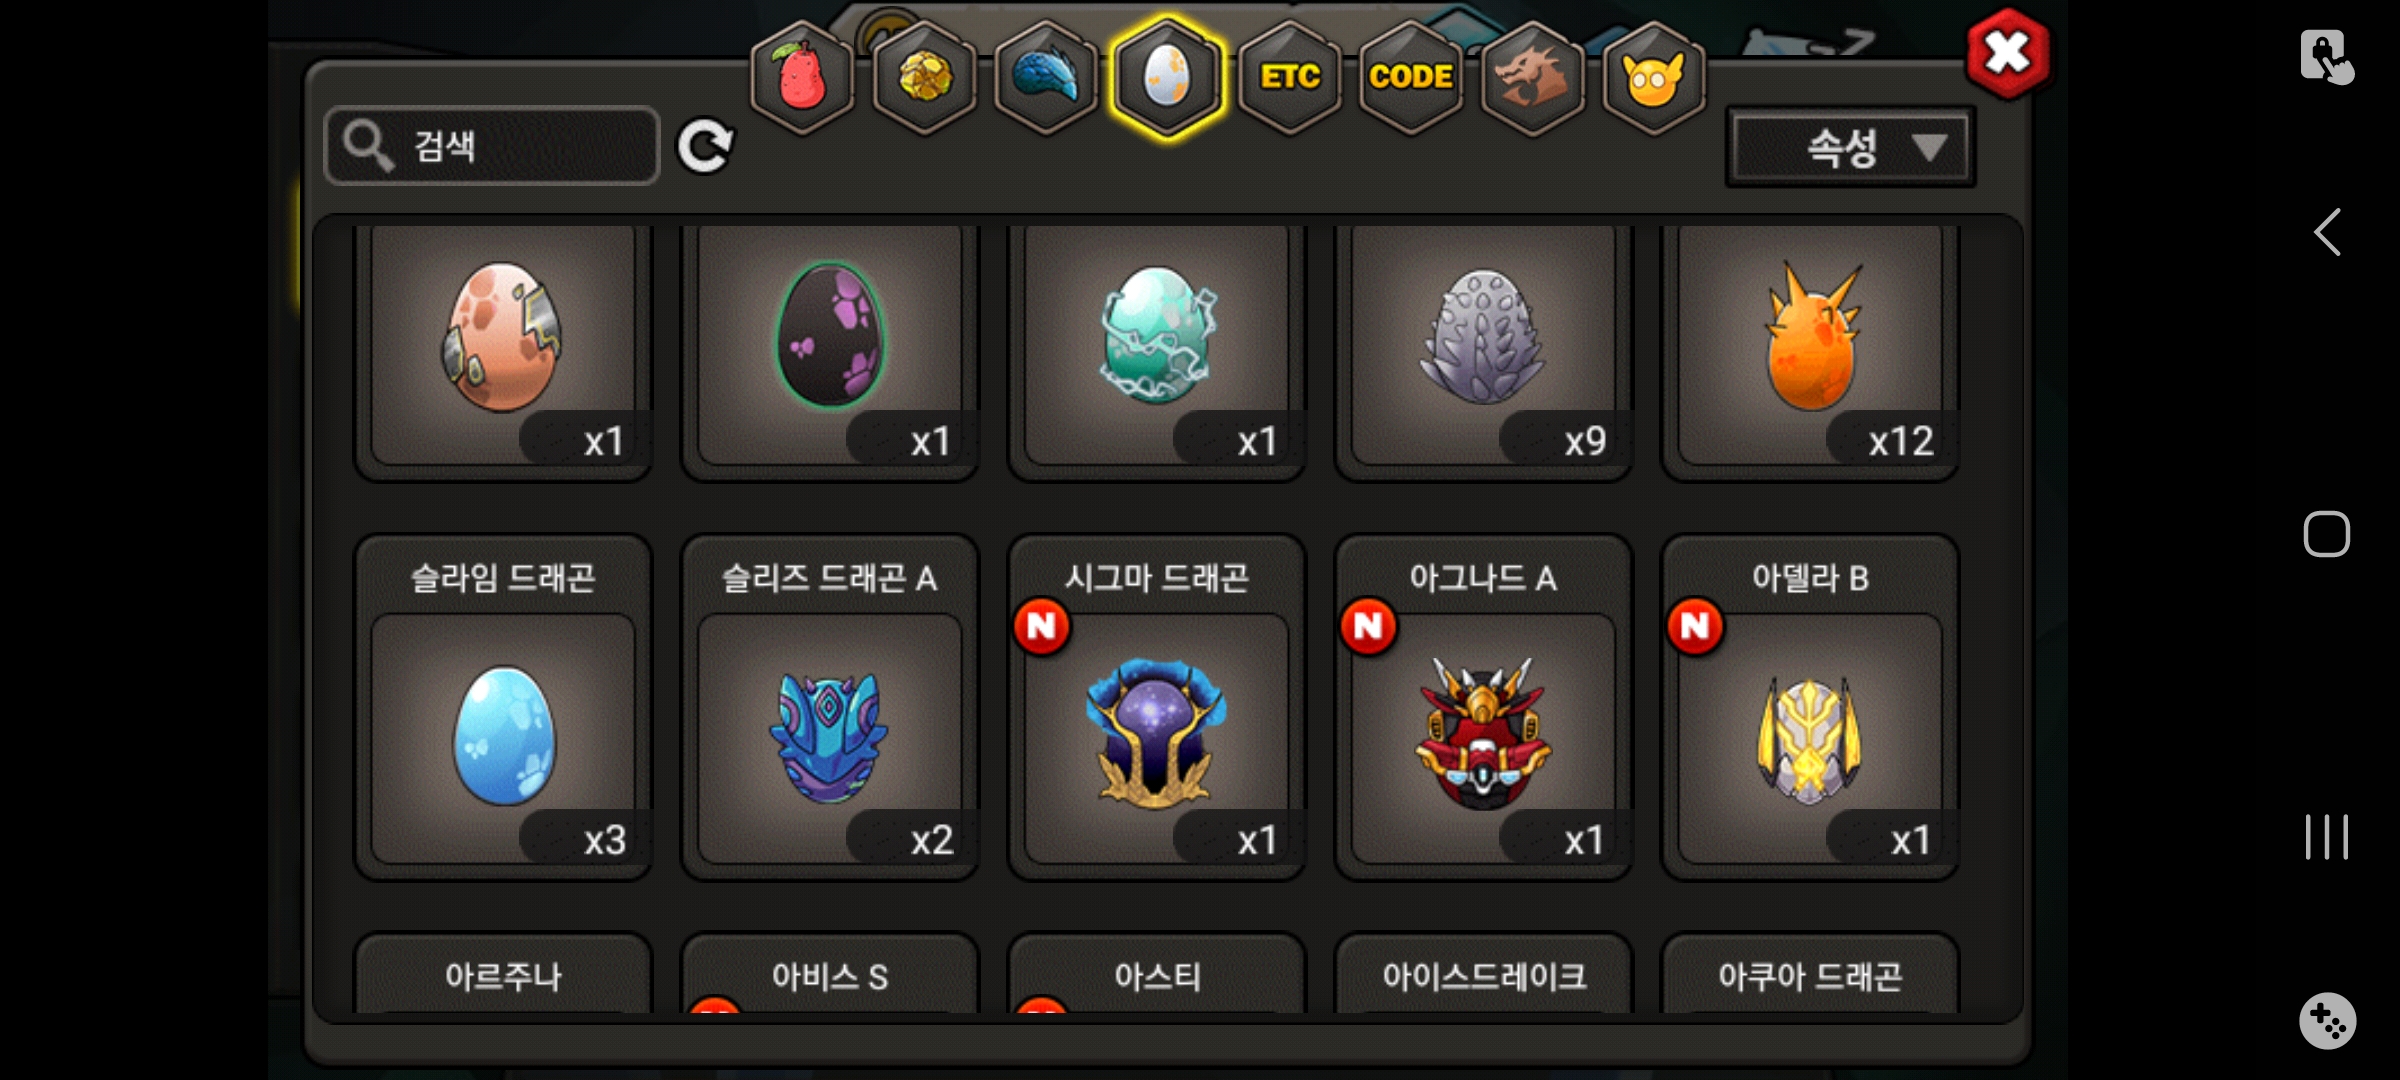The image size is (2400, 1080).
Task: Select the gold nugget category tab
Action: point(924,77)
